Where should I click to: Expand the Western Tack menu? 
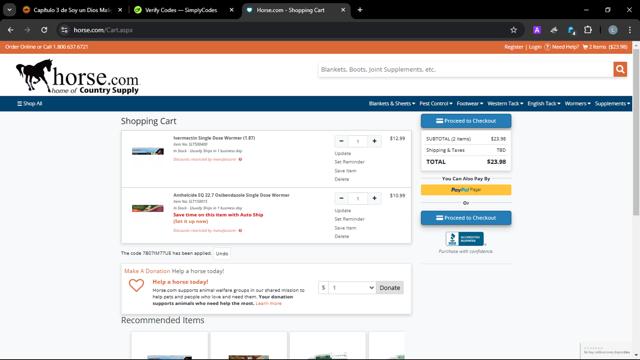point(505,104)
